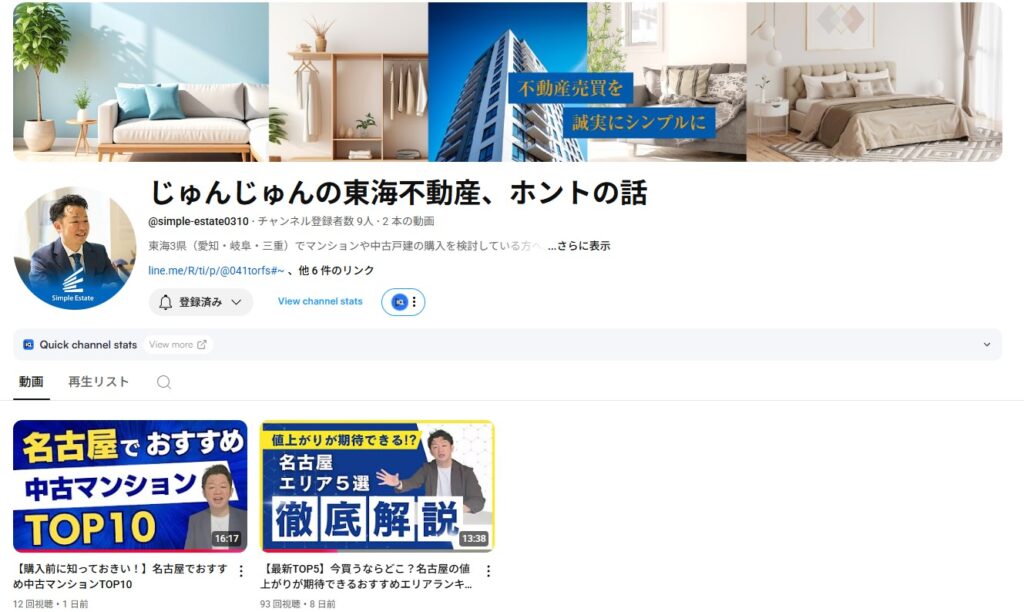This screenshot has height=612, width=1024.
Task: Expand the 登録済み subscription dropdown chevron
Action: [236, 302]
